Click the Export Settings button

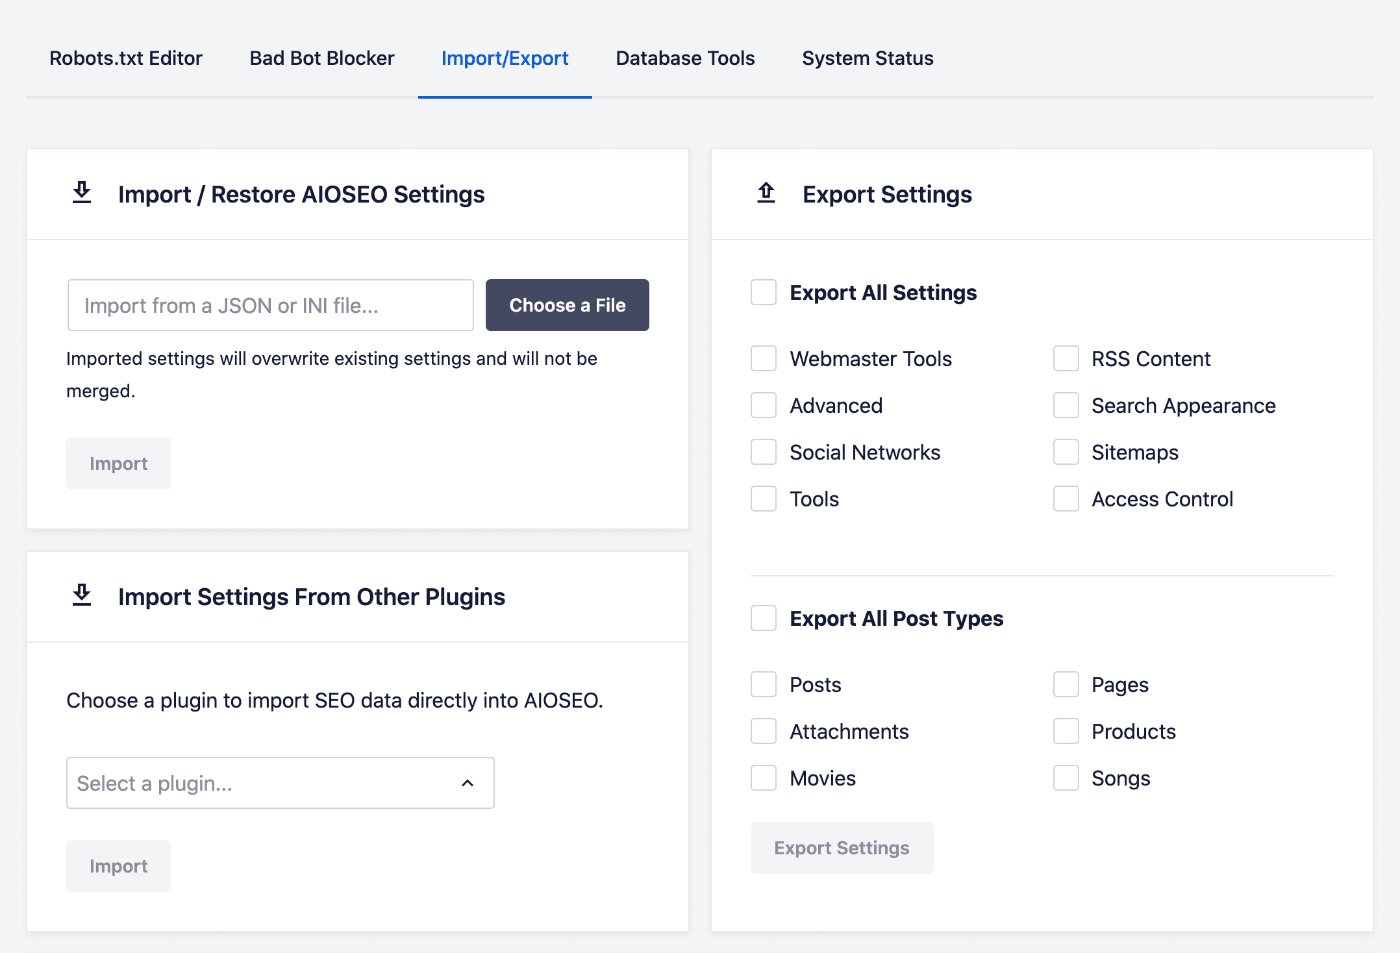point(841,848)
